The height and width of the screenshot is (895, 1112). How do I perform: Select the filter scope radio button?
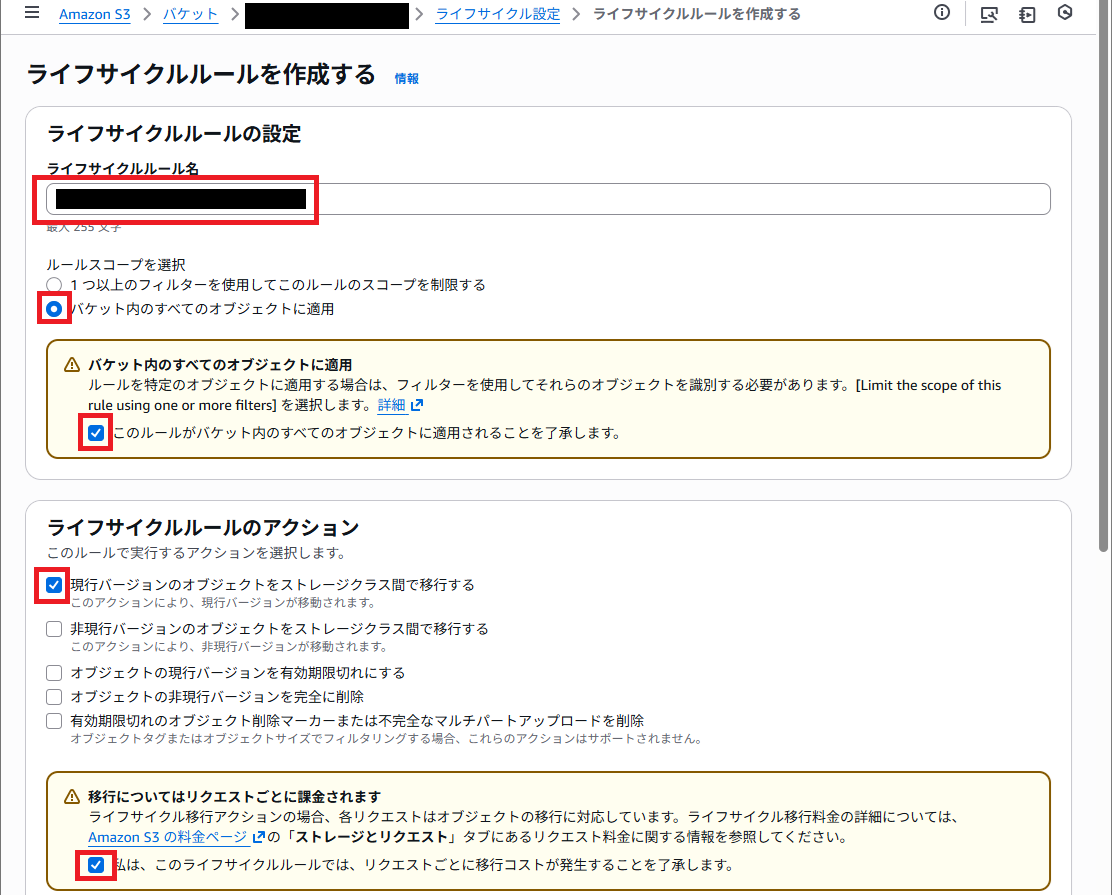[x=54, y=284]
